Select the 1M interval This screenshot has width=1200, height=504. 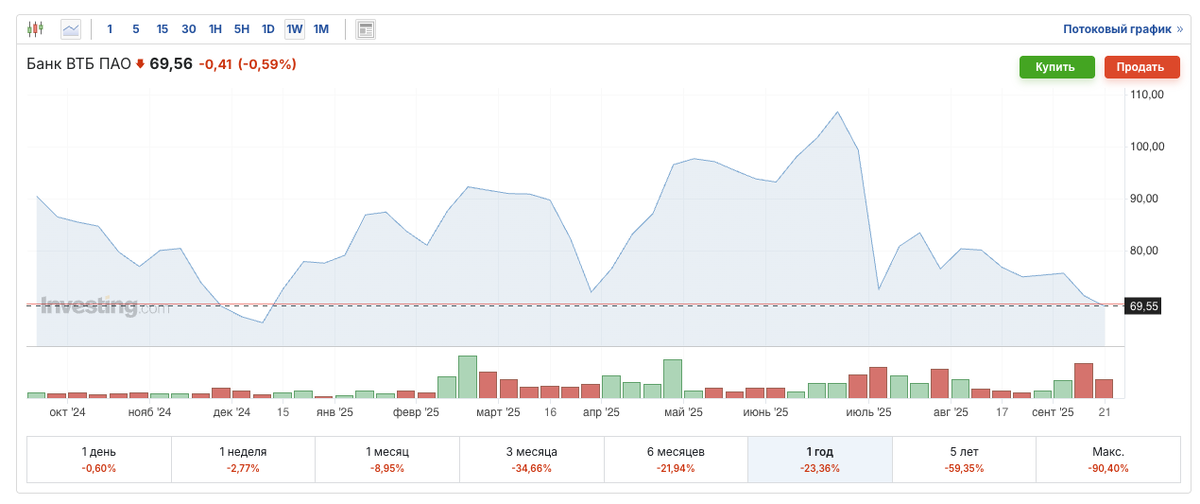[321, 29]
